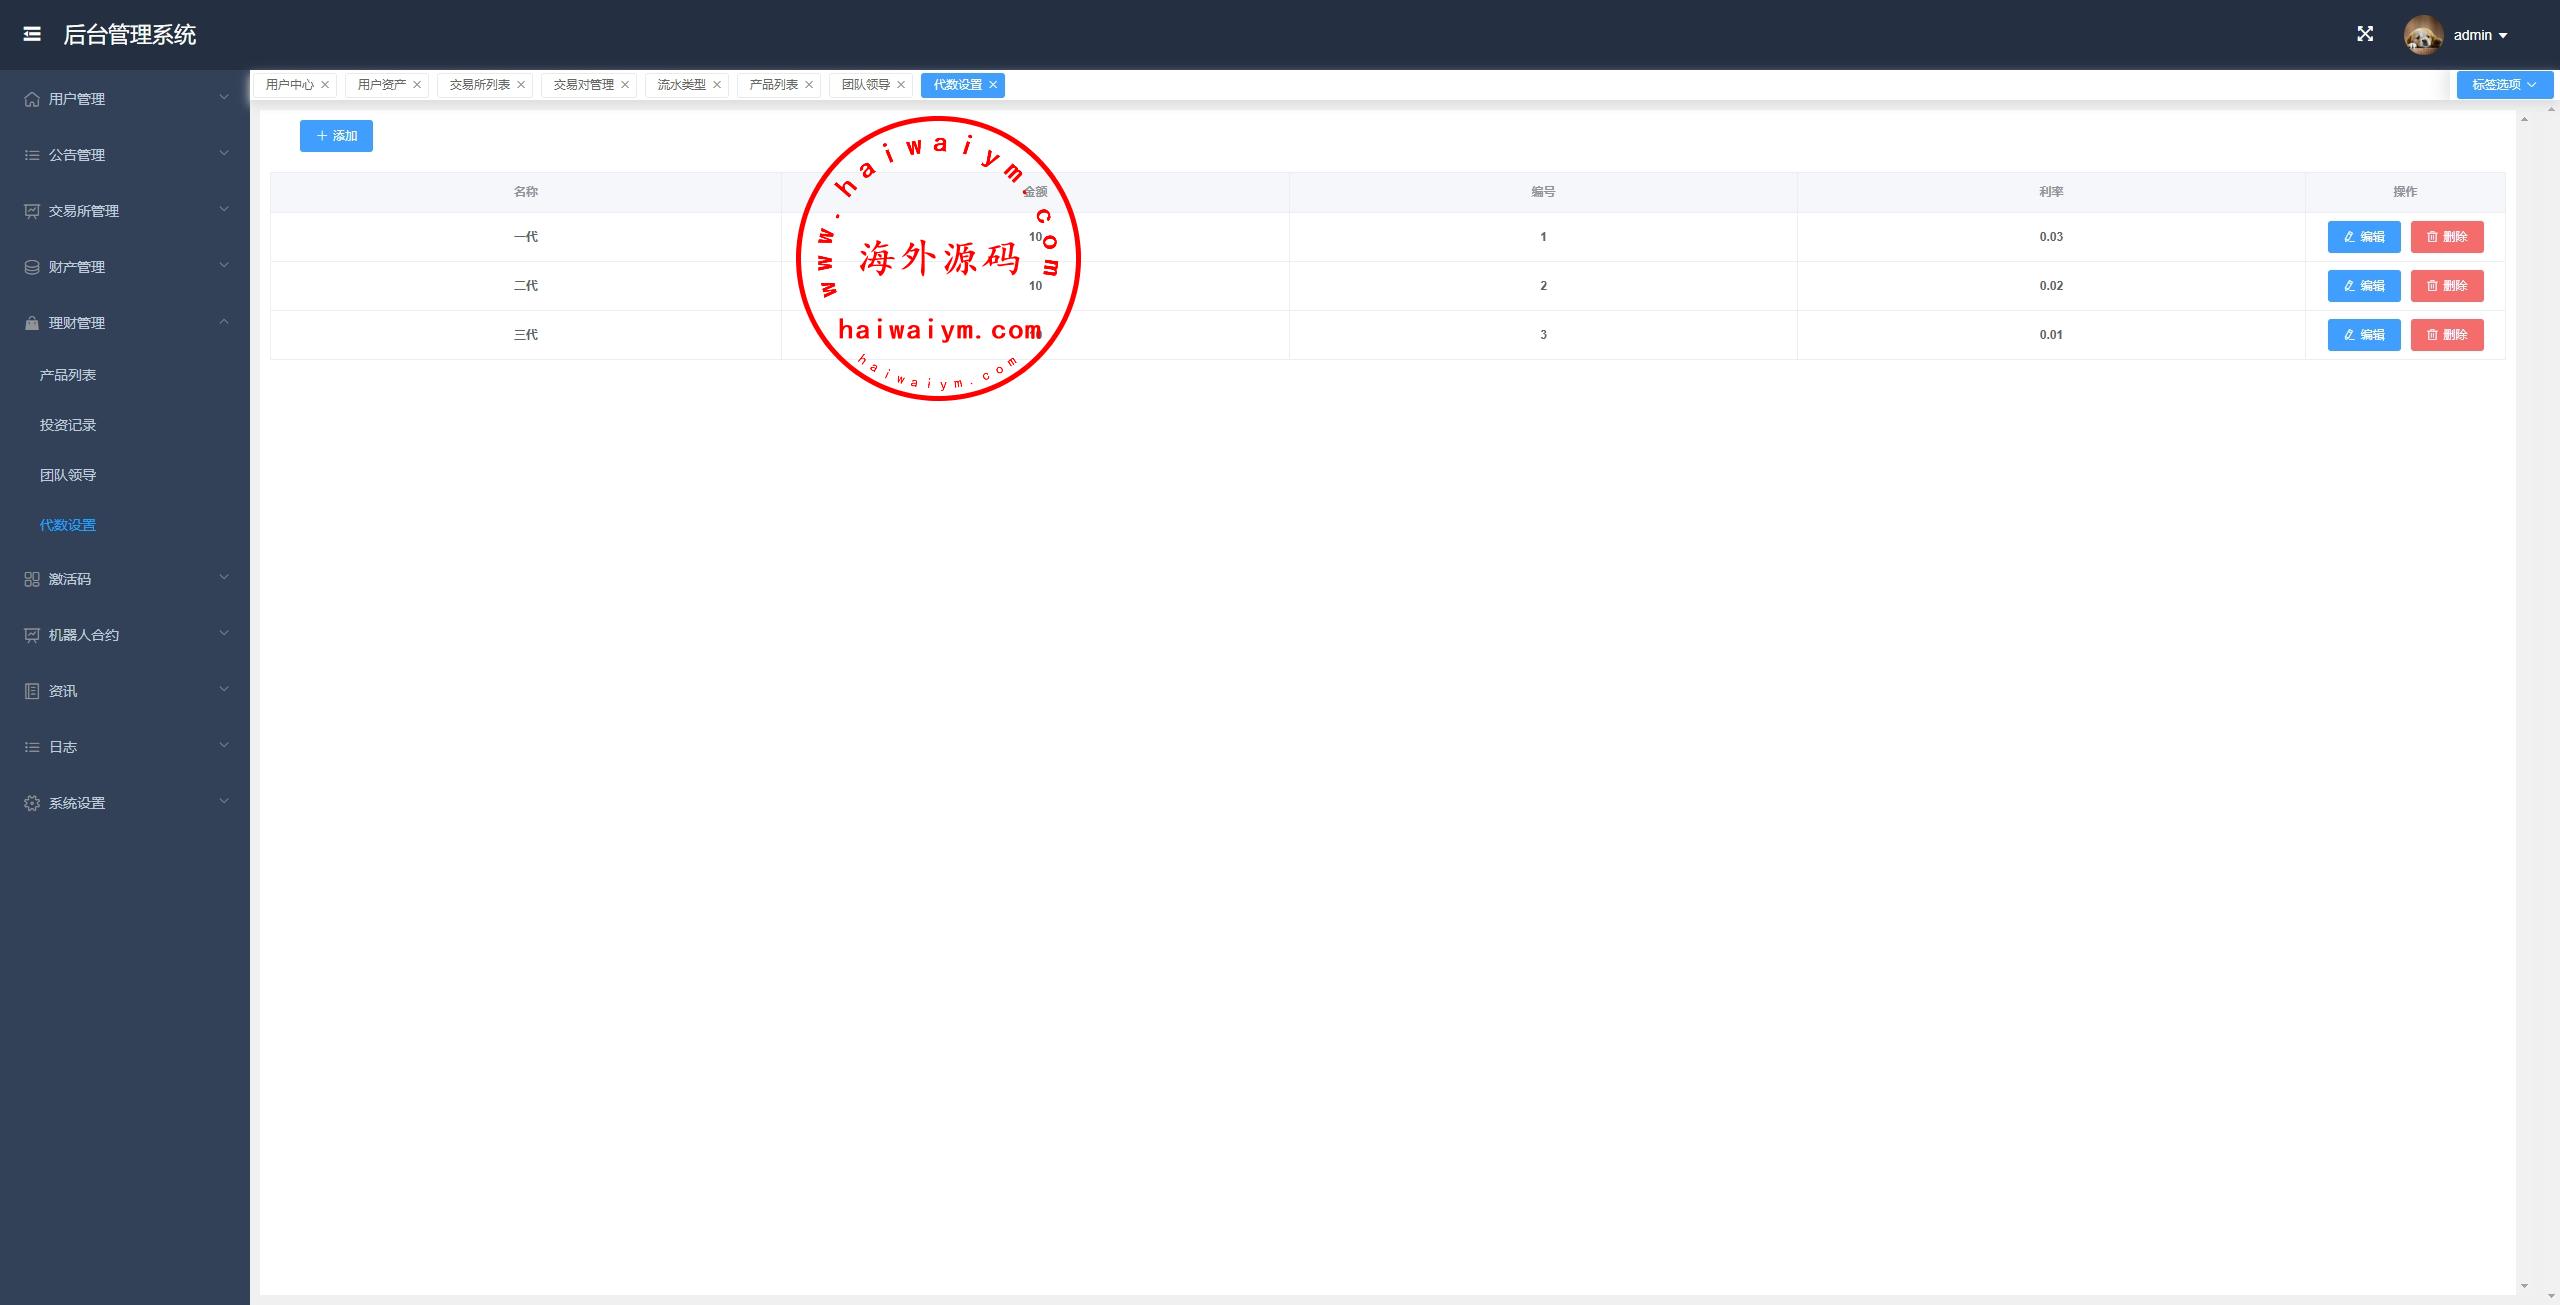Image resolution: width=2560 pixels, height=1305 pixels.
Task: Click the hamburger menu collapse icon
Action: 32,35
